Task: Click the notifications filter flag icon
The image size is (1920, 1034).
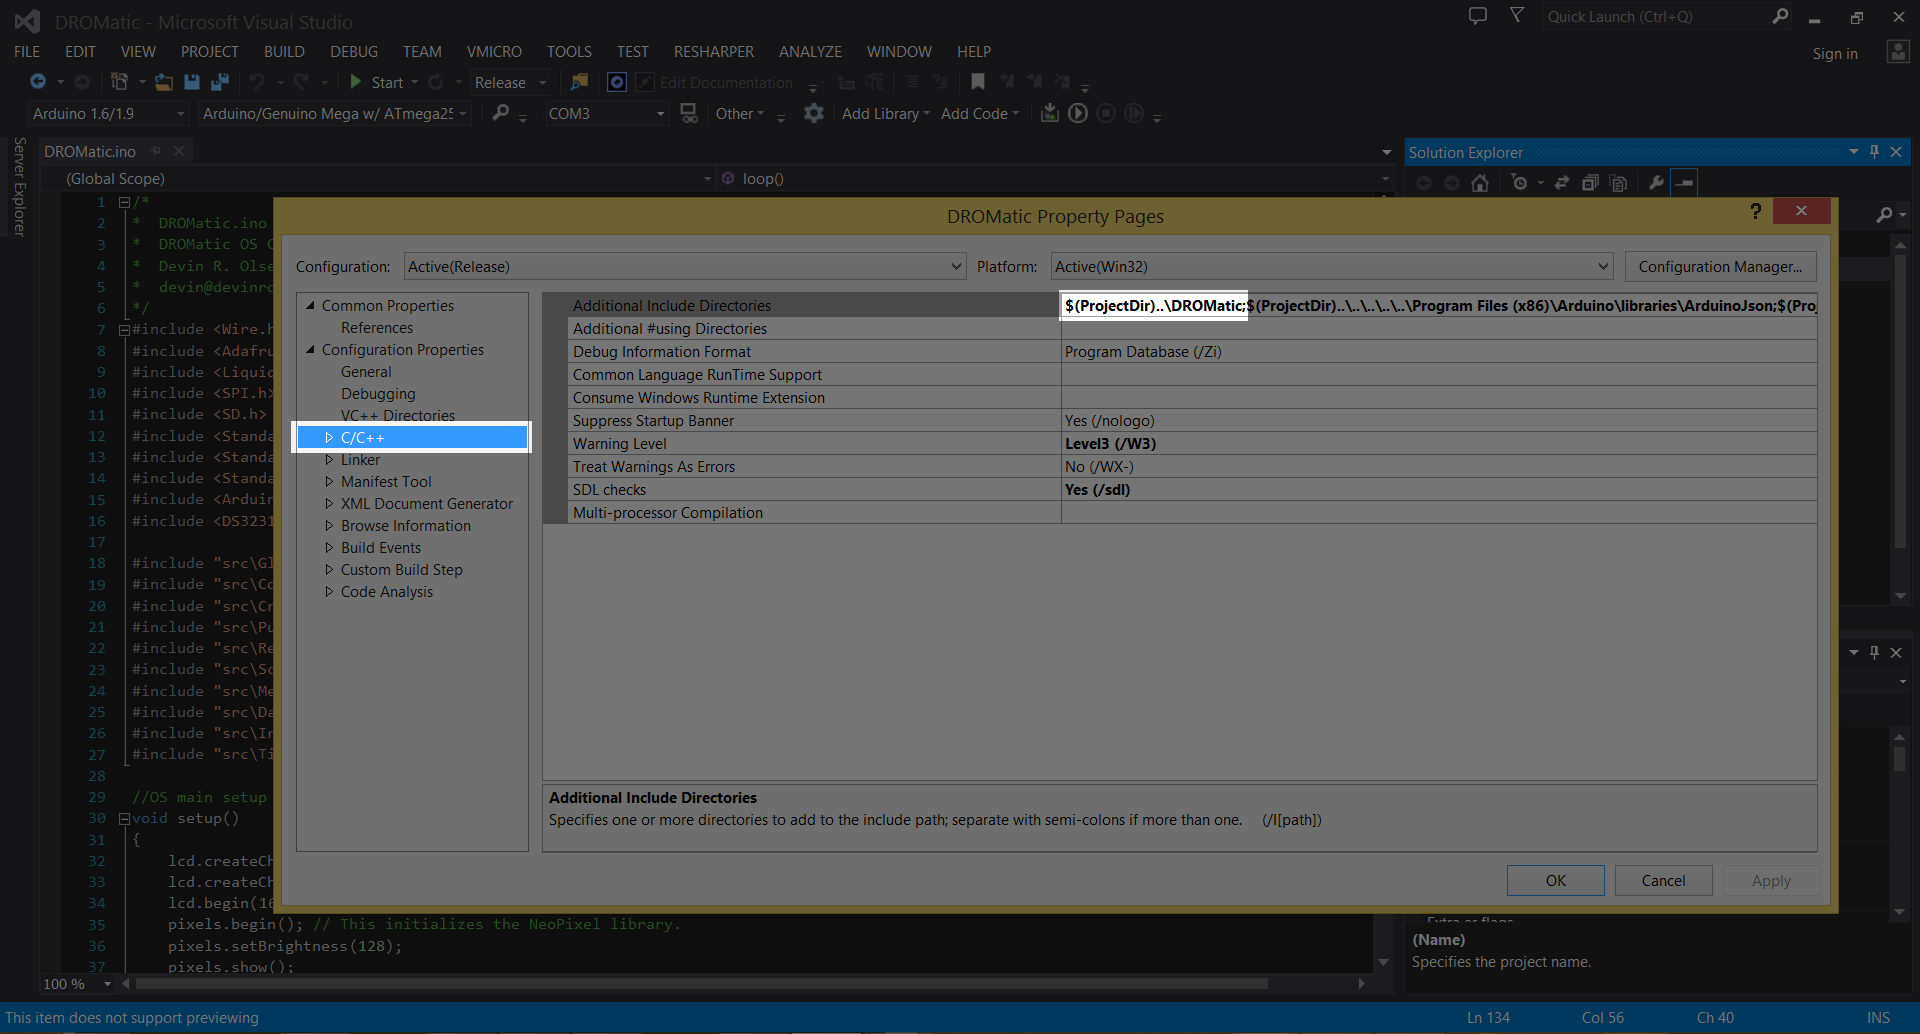Action: 1517,16
